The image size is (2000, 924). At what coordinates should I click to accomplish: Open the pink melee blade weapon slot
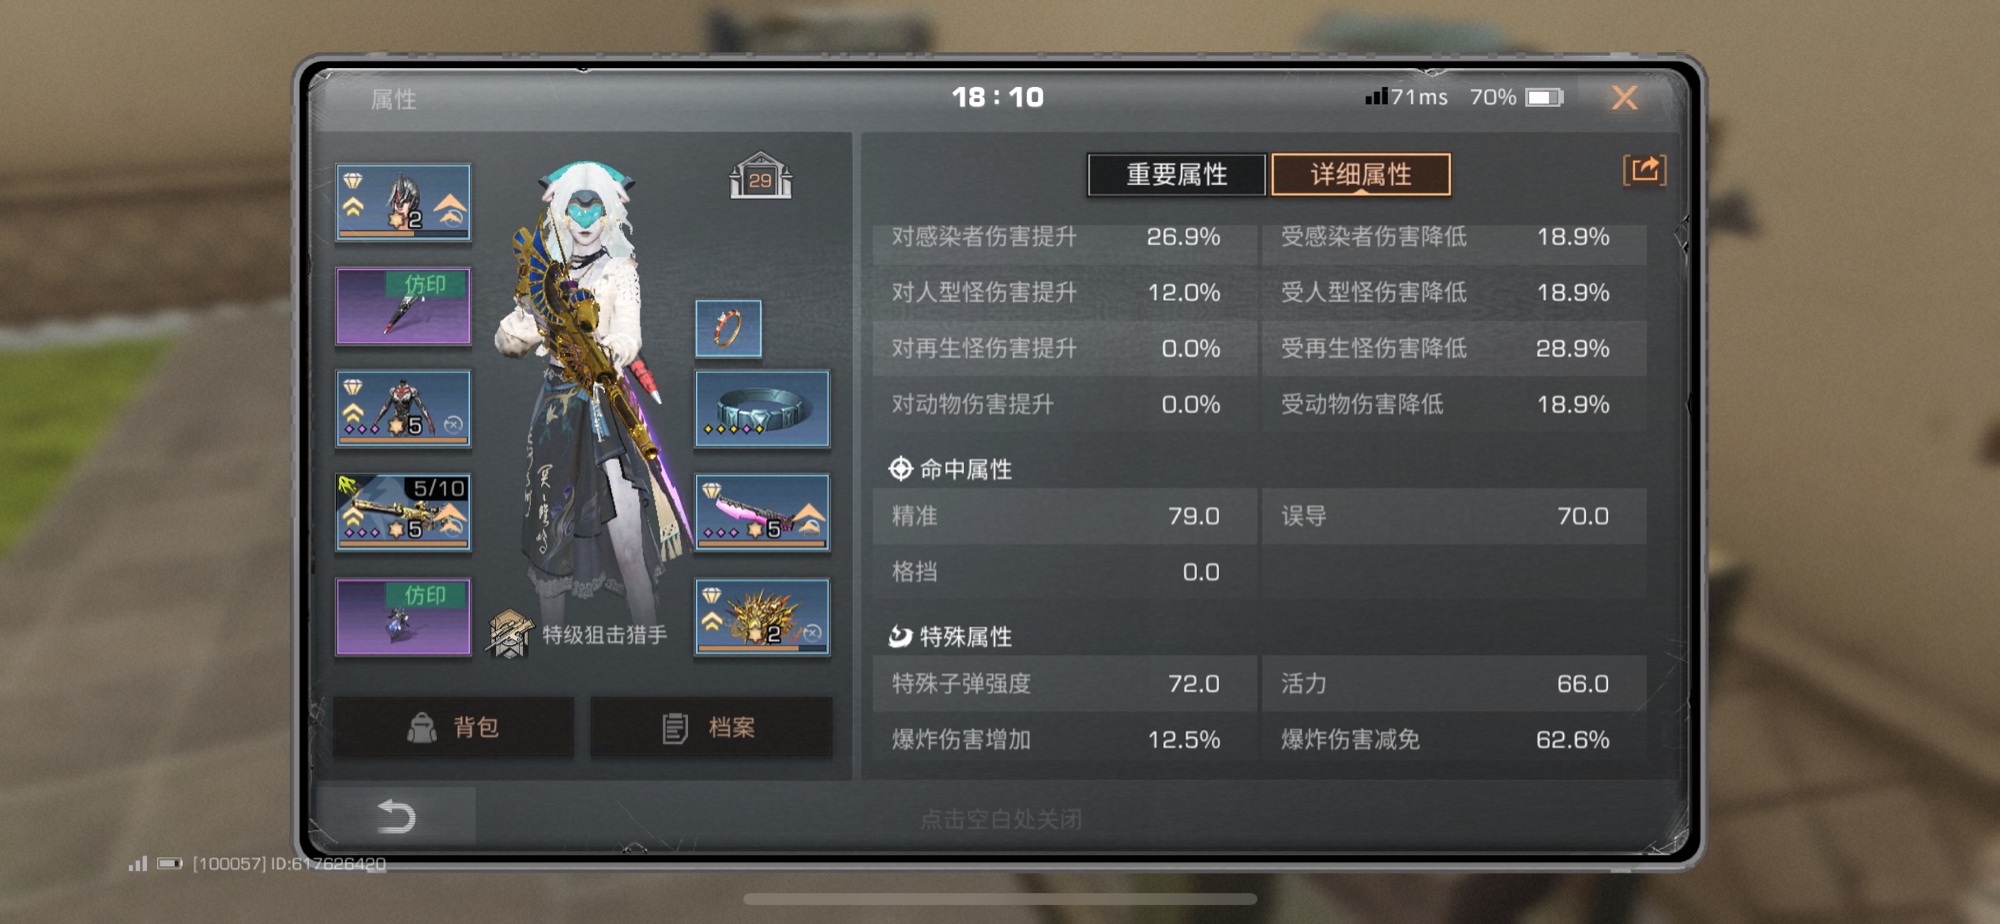[762, 512]
